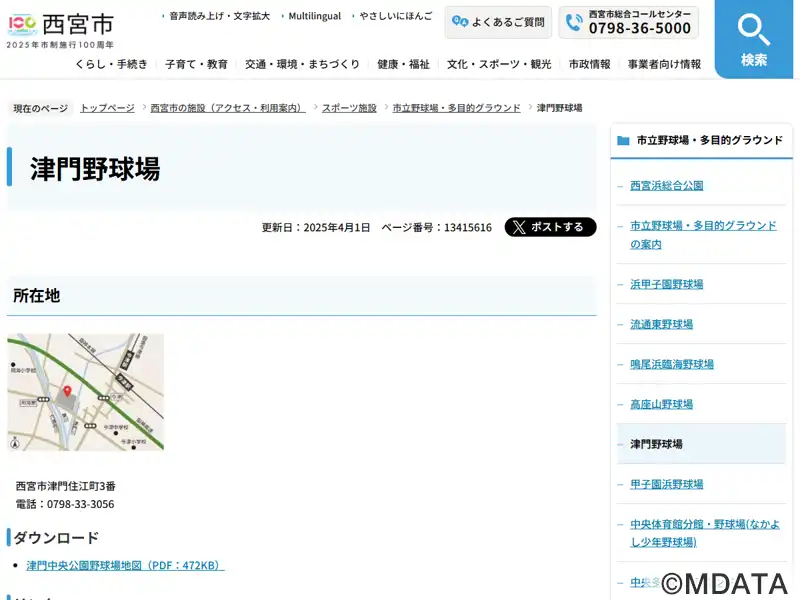
Task: Open 流通東野球場 sidebar link
Action: pyautogui.click(x=661, y=324)
